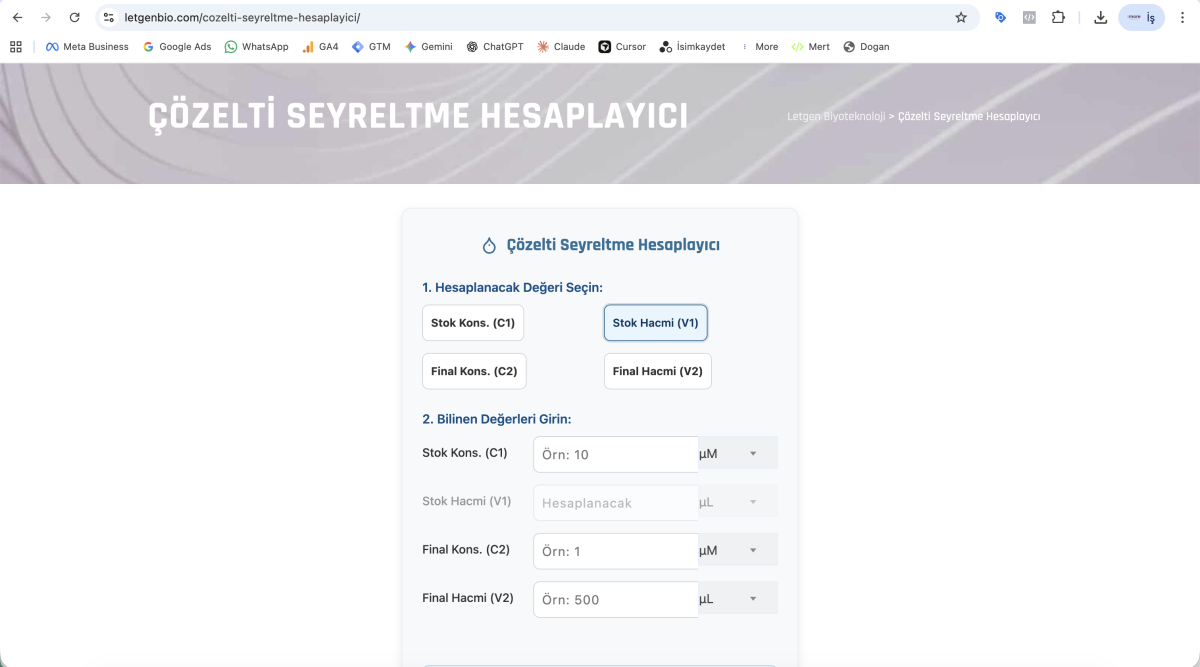
Task: Click the Letgen Biyoteknoloji breadcrumb link
Action: coord(837,116)
